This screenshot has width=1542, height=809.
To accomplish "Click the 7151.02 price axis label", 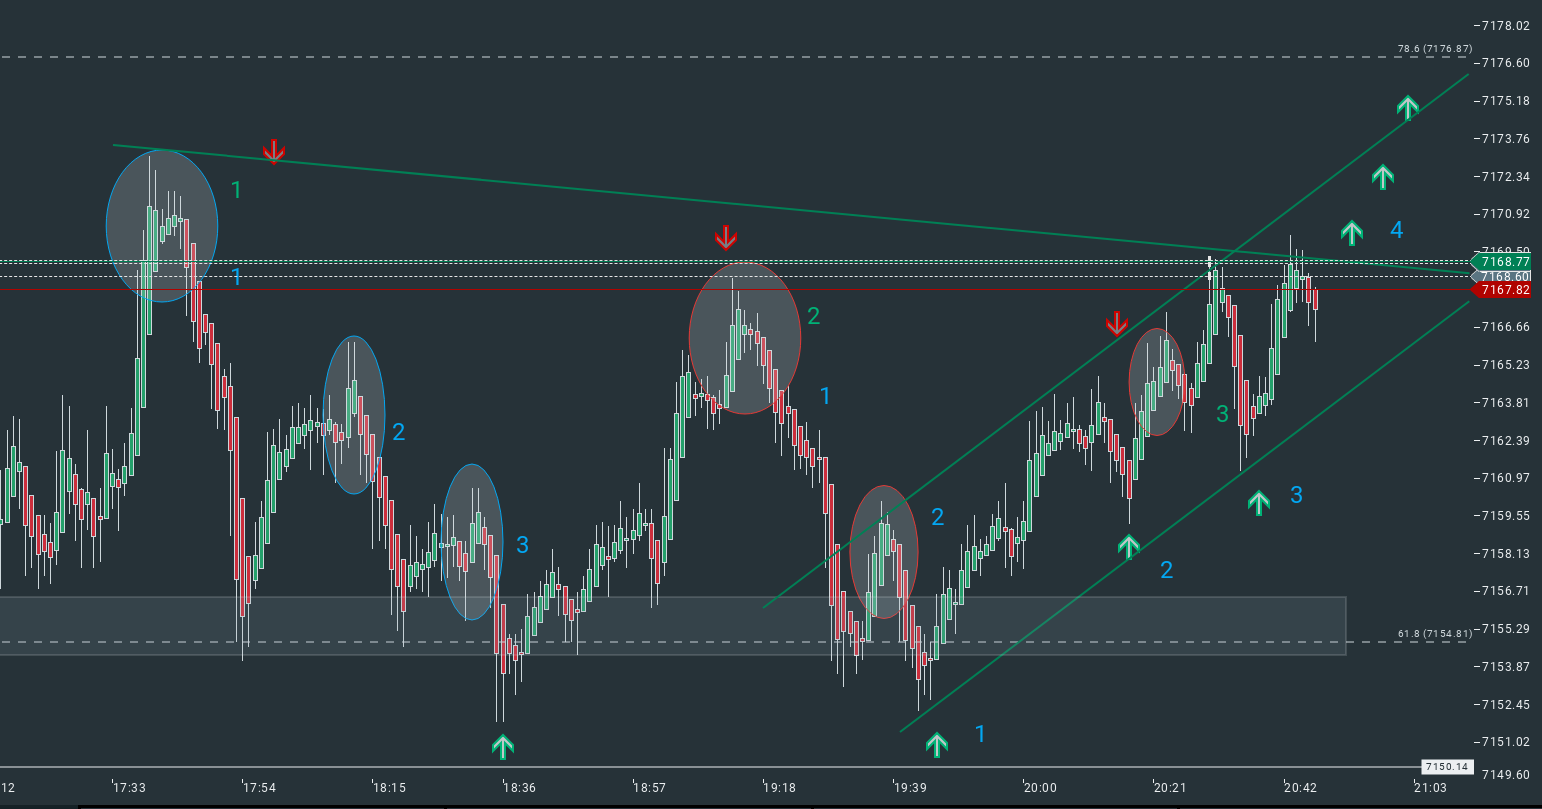I will [1508, 742].
